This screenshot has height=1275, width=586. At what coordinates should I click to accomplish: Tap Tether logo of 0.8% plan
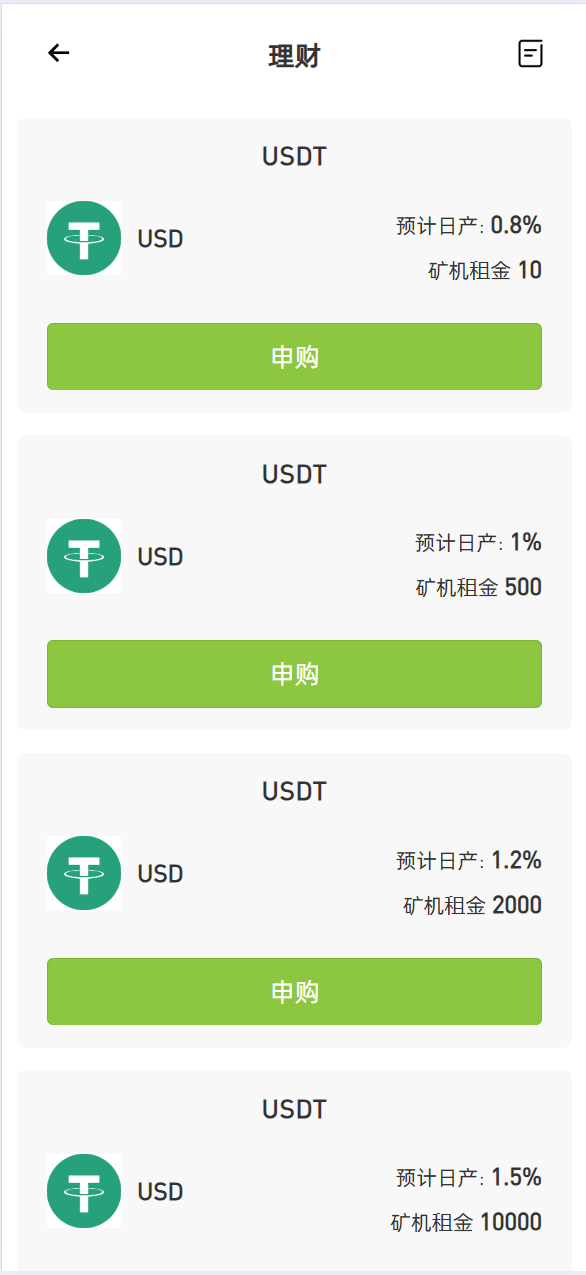[84, 238]
